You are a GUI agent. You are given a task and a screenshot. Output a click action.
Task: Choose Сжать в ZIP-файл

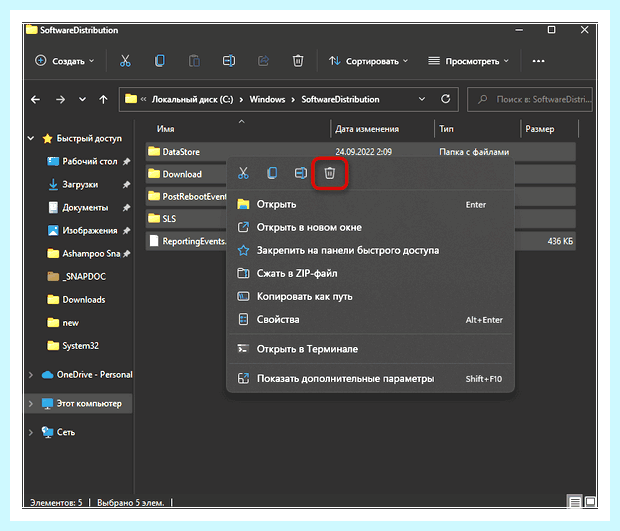pyautogui.click(x=370, y=273)
